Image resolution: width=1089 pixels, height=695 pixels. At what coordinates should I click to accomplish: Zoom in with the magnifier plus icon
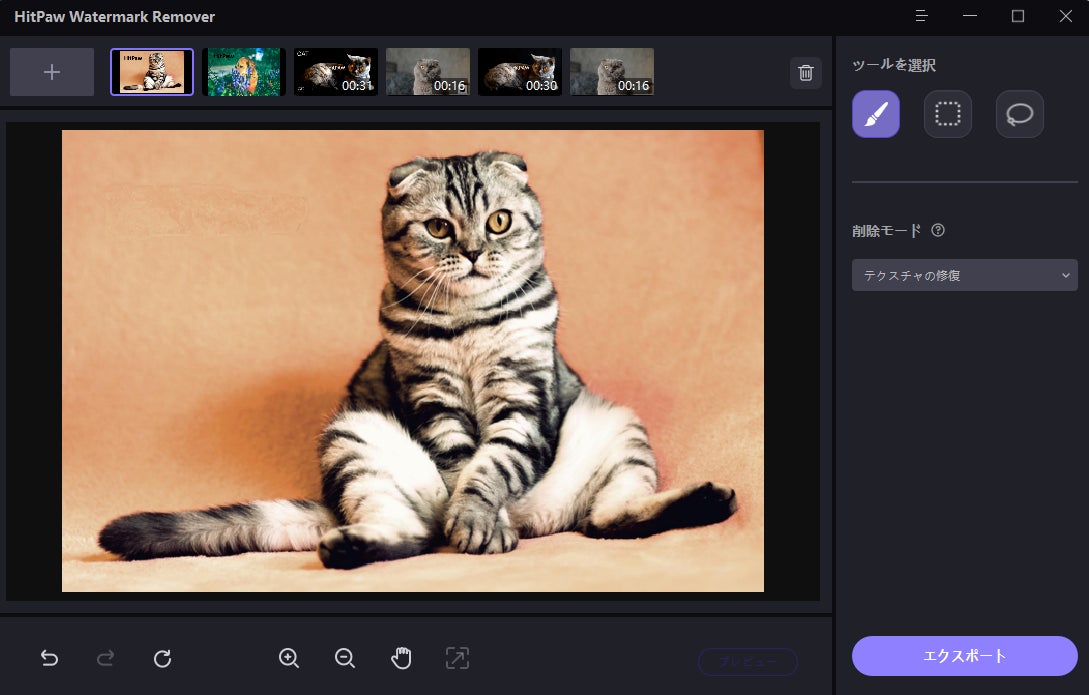289,658
